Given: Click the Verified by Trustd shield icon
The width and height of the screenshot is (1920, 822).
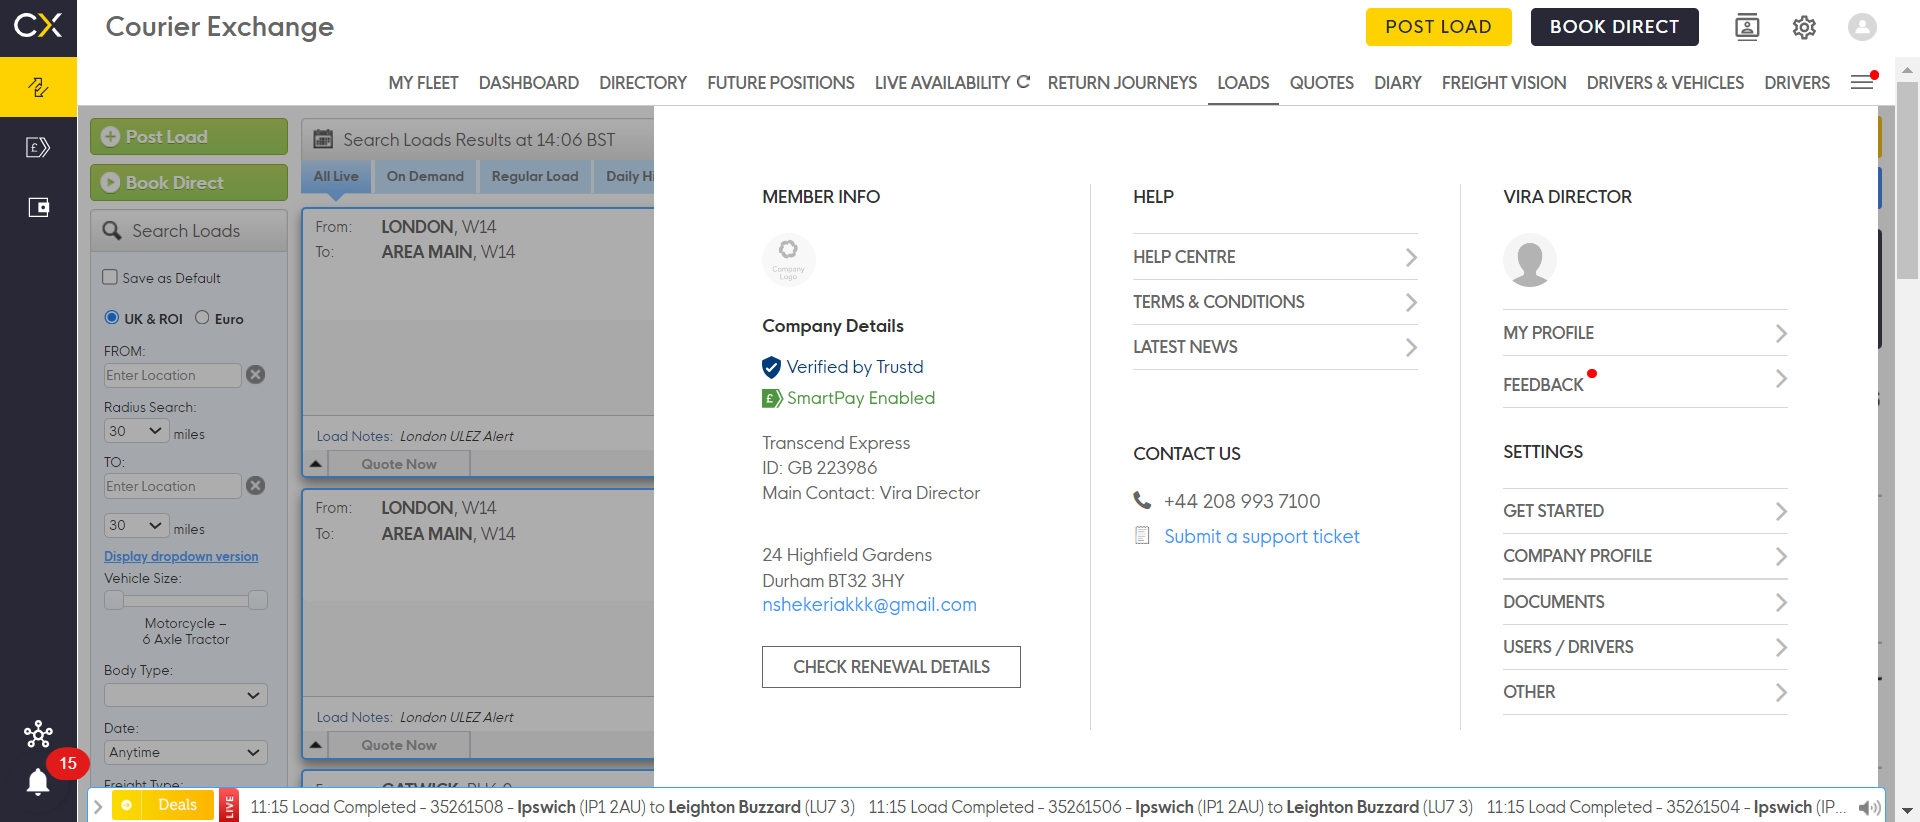Looking at the screenshot, I should 771,367.
